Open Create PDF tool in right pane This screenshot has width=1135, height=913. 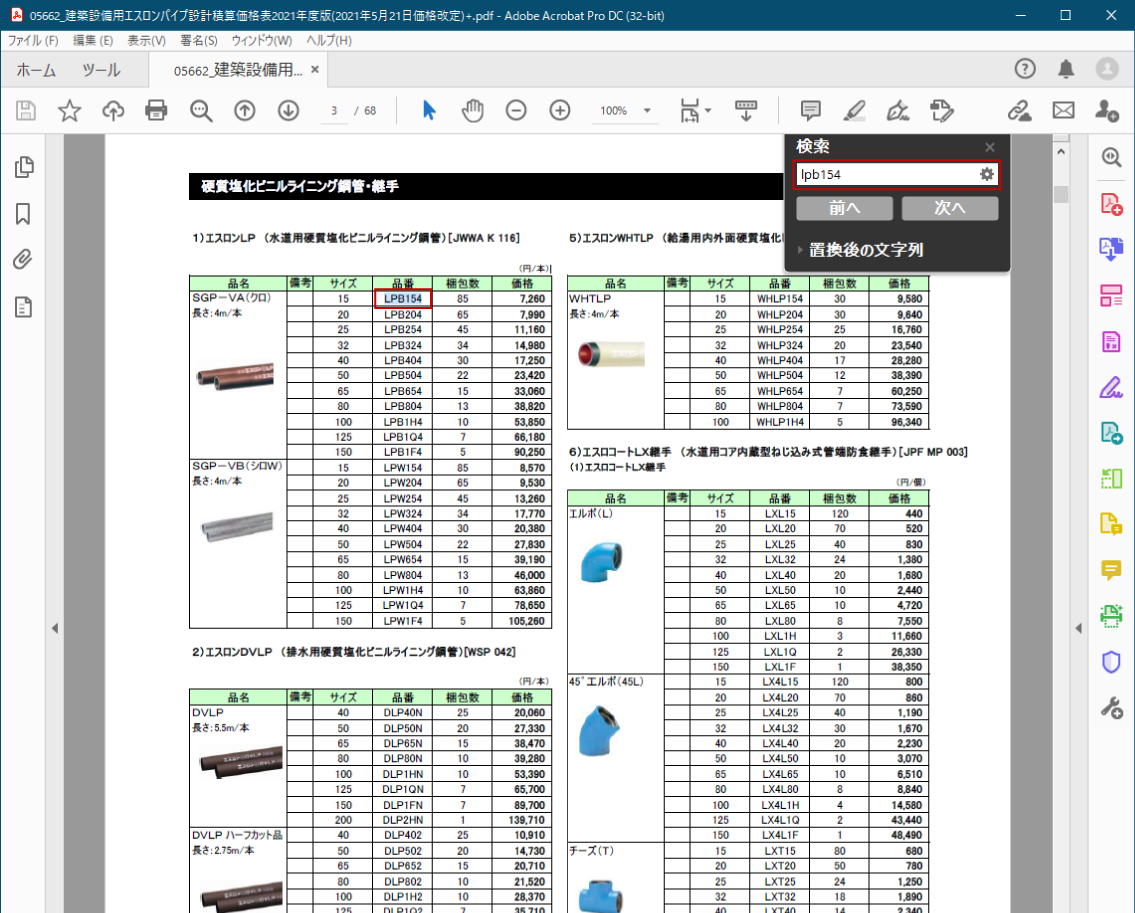click(1111, 204)
